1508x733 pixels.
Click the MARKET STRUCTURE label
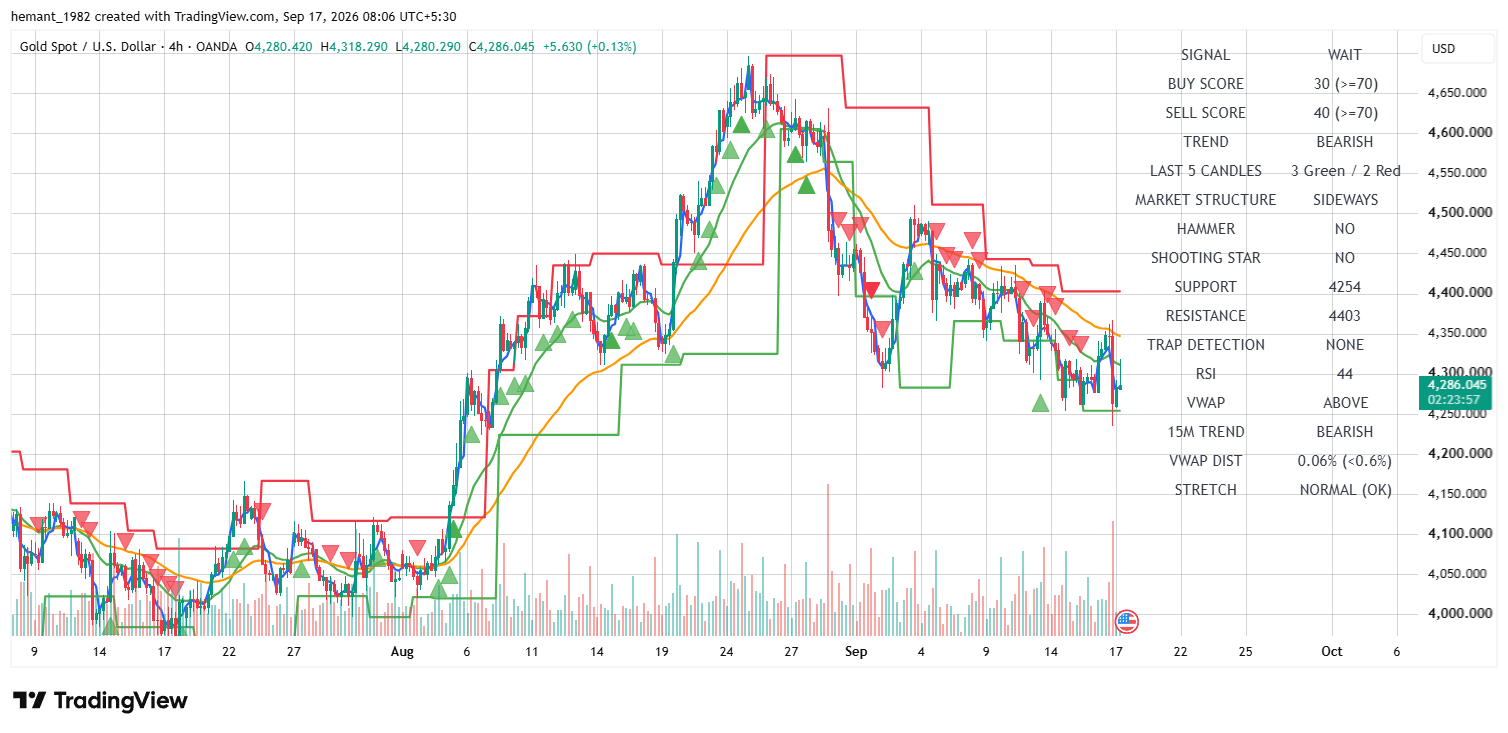coord(1205,200)
